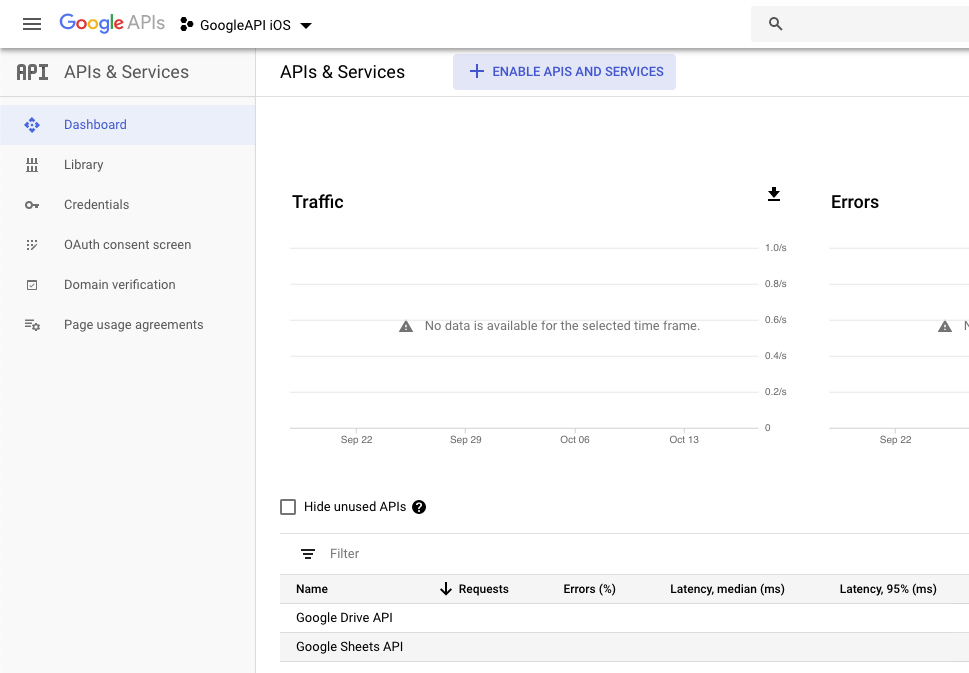Click the Dashboard diamond icon in sidebar

tap(32, 125)
